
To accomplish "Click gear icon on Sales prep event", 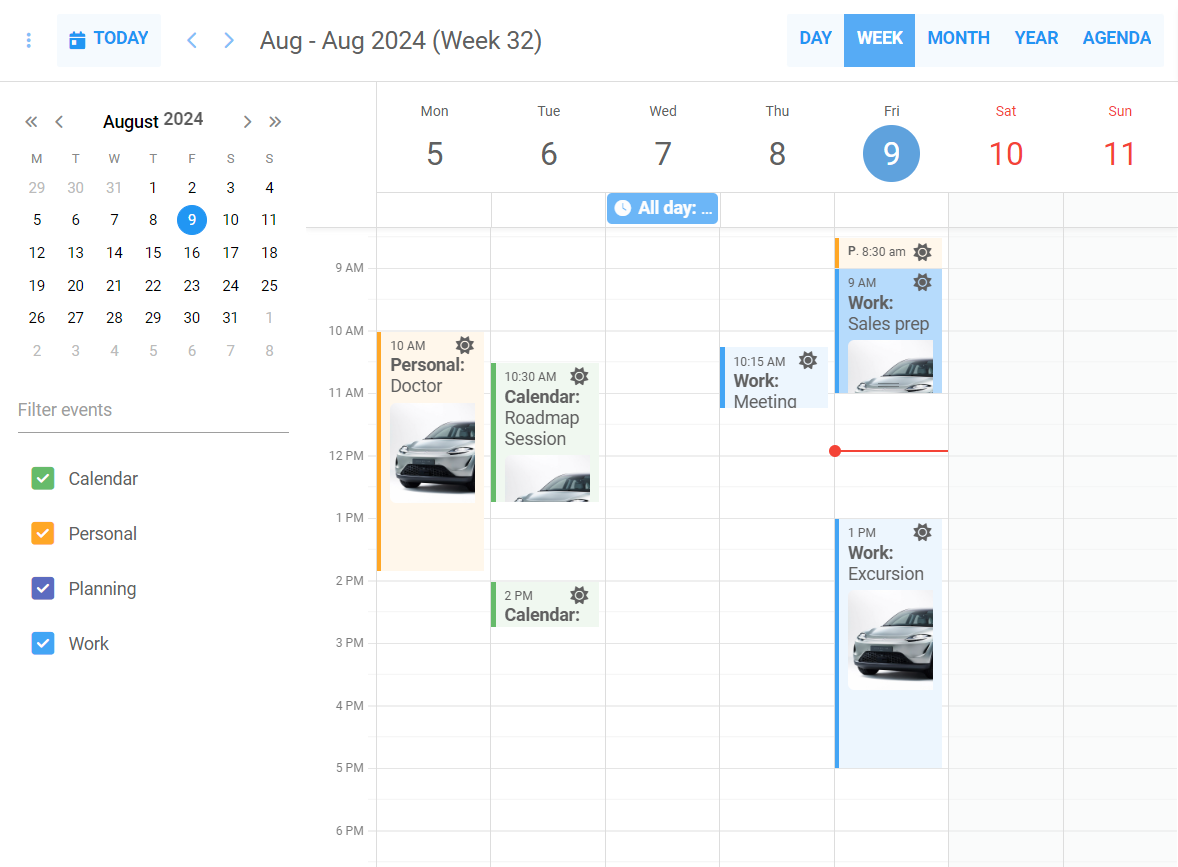I will point(922,283).
